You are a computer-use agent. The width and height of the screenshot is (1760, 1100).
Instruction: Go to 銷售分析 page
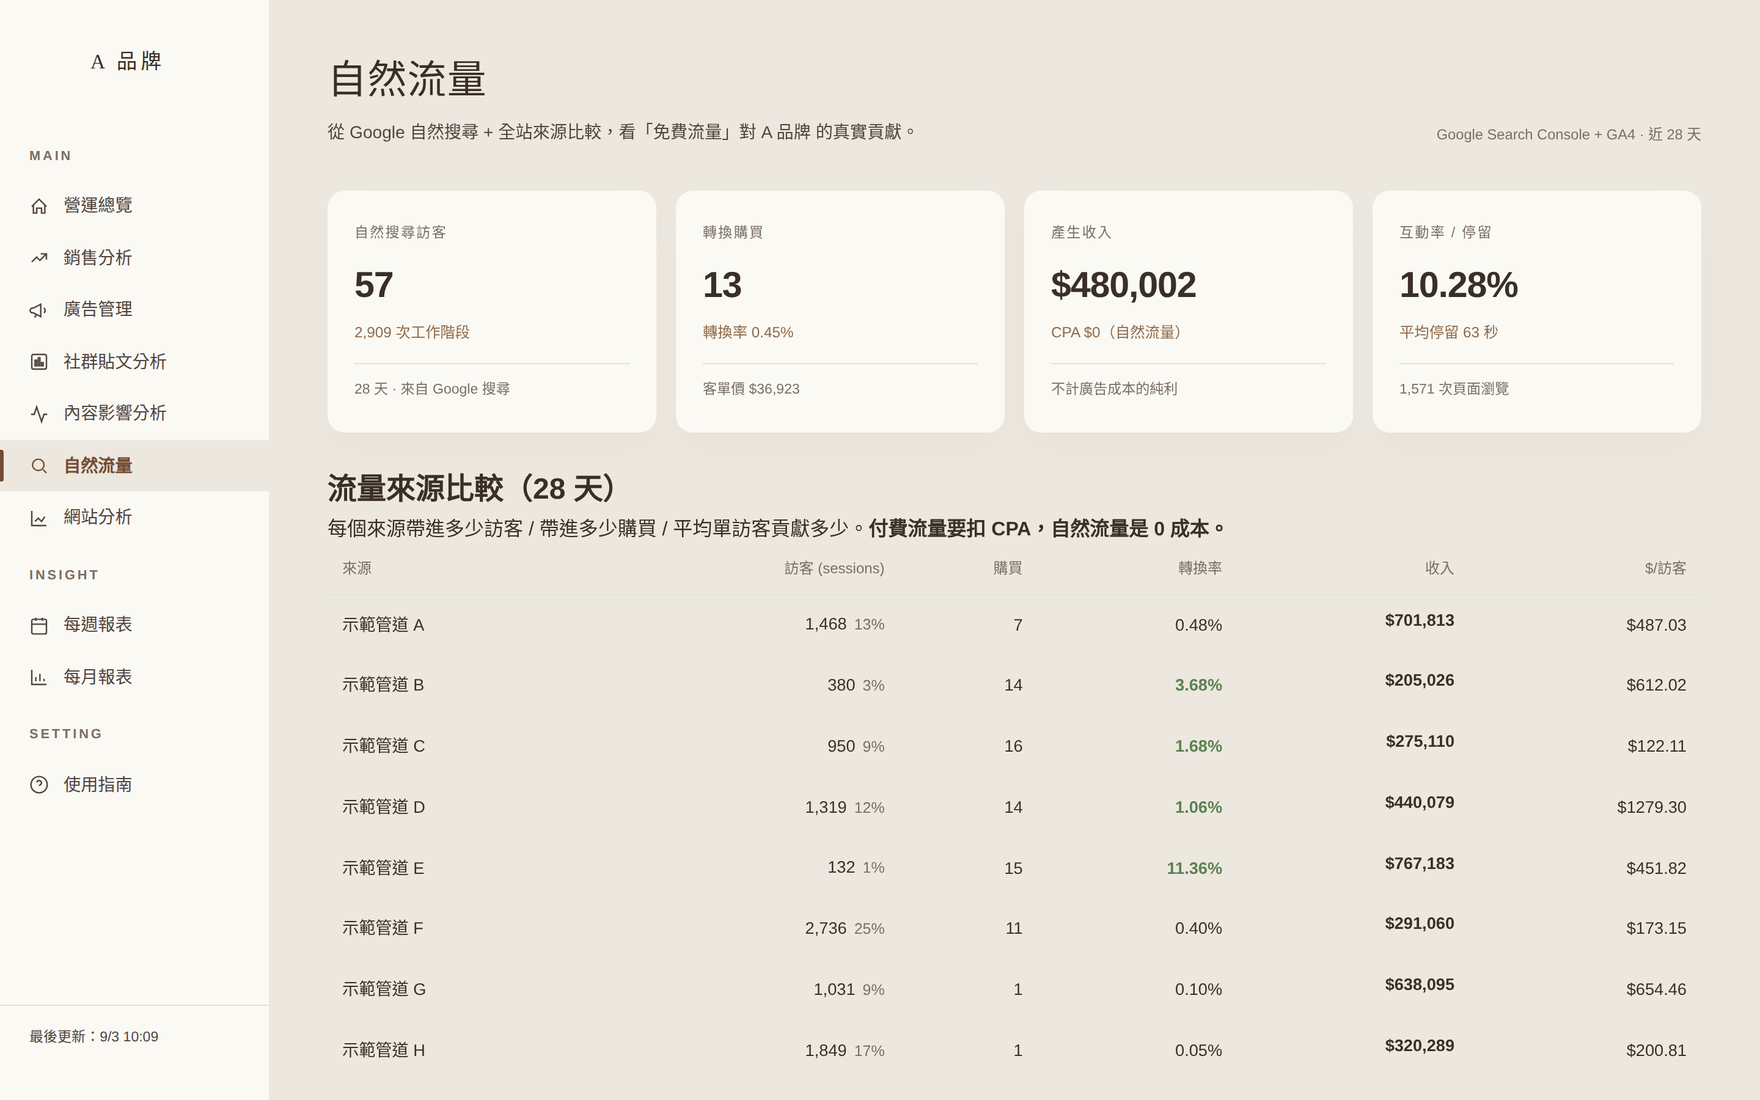point(134,258)
